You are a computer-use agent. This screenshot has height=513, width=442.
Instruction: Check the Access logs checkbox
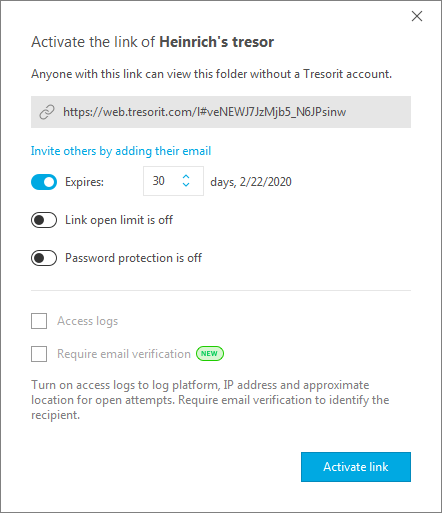click(x=39, y=321)
